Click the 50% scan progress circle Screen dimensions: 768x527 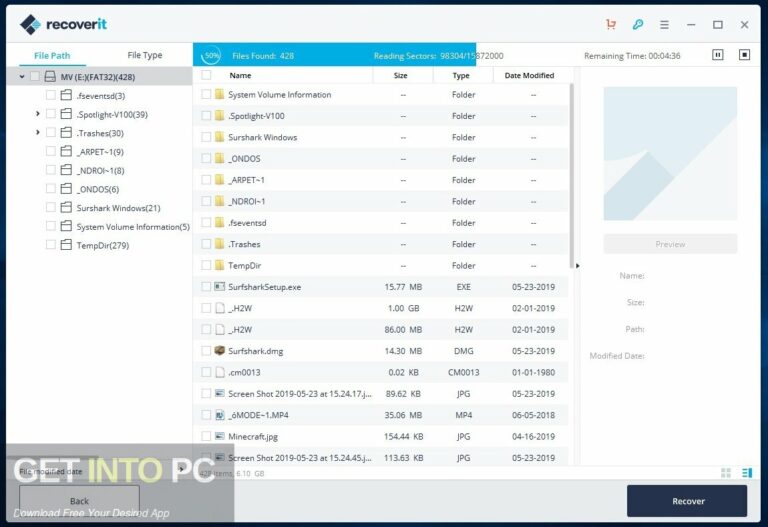pyautogui.click(x=212, y=55)
